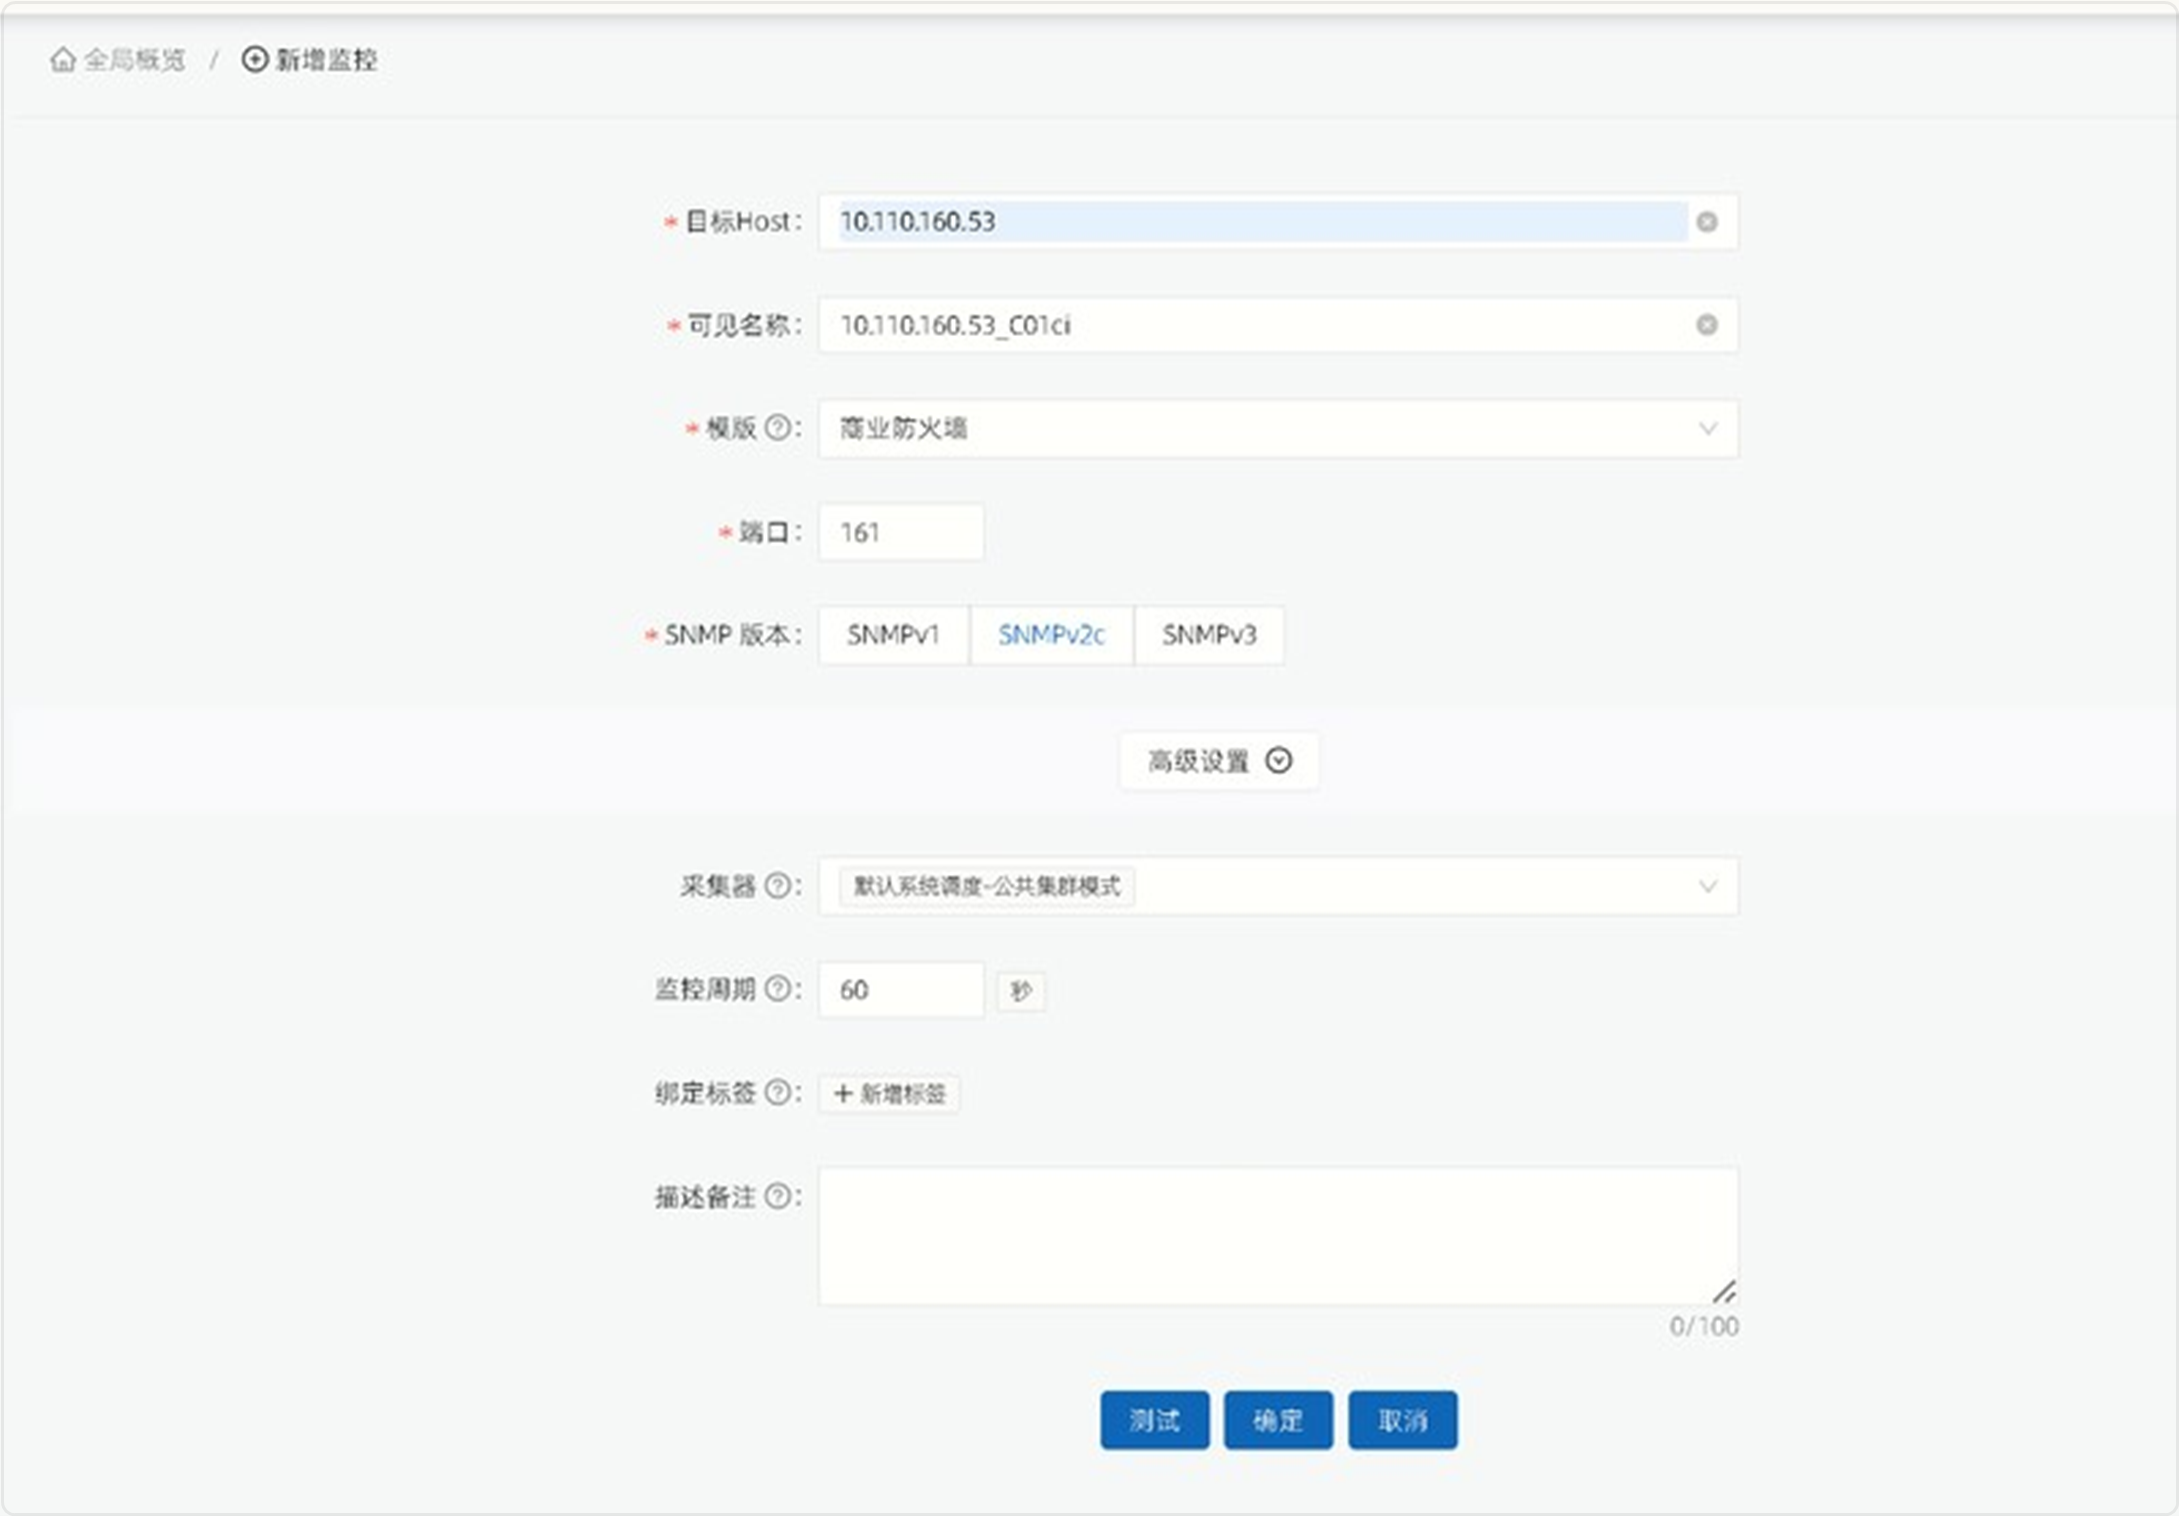The width and height of the screenshot is (2179, 1516).
Task: Clear the 可见名称 field using its clear icon
Action: [1708, 325]
